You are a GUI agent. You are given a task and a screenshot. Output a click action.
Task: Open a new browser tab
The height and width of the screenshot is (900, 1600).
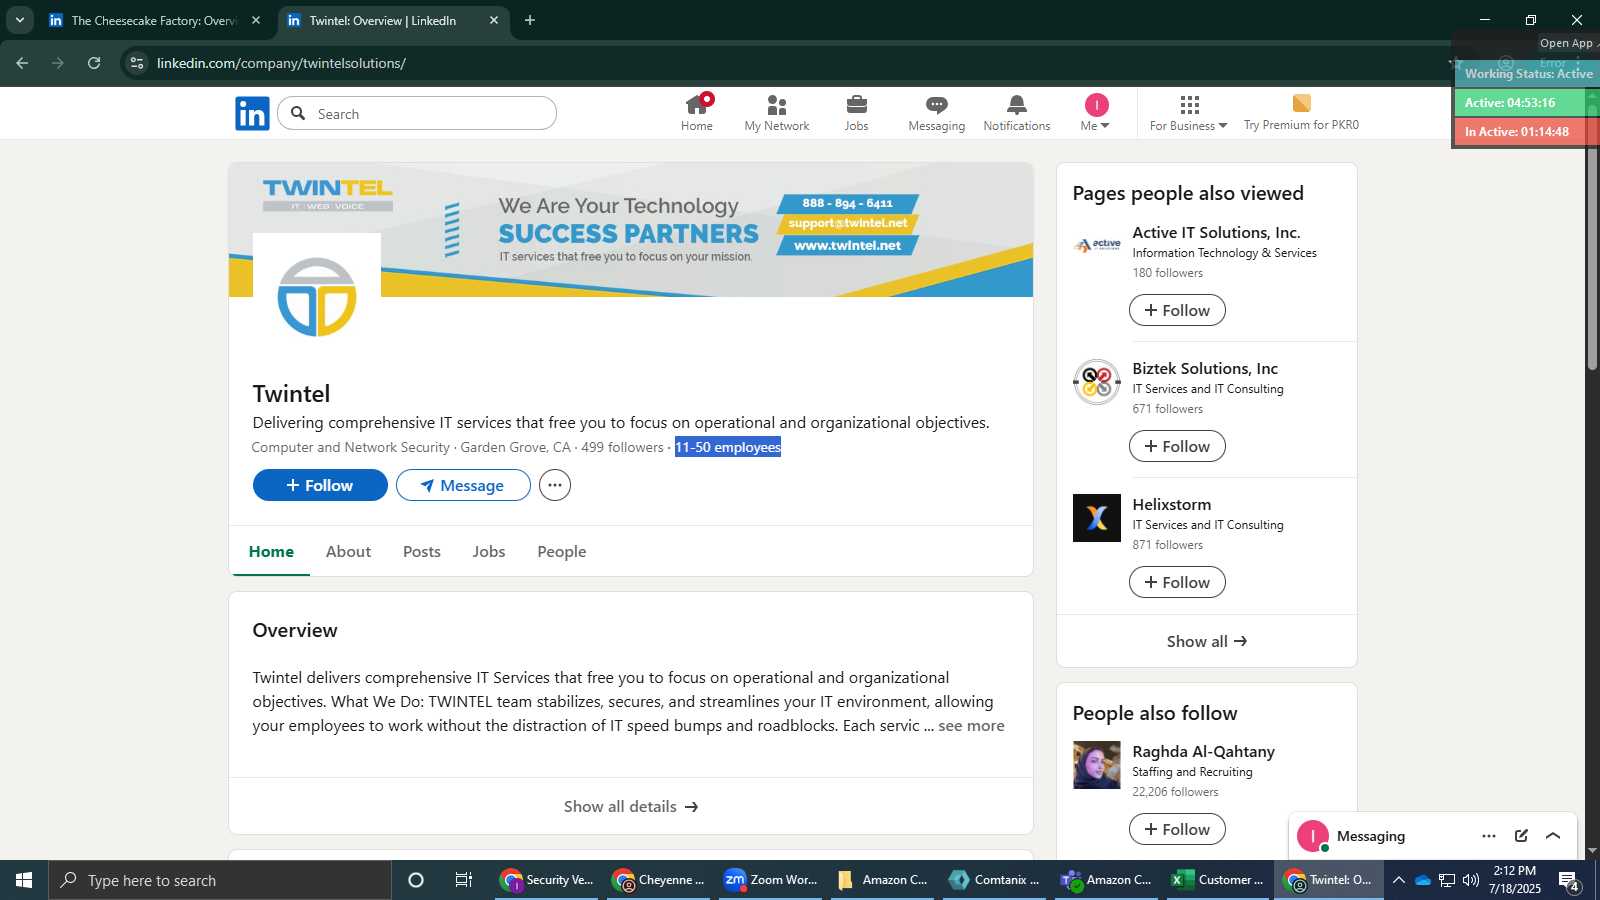(x=530, y=20)
